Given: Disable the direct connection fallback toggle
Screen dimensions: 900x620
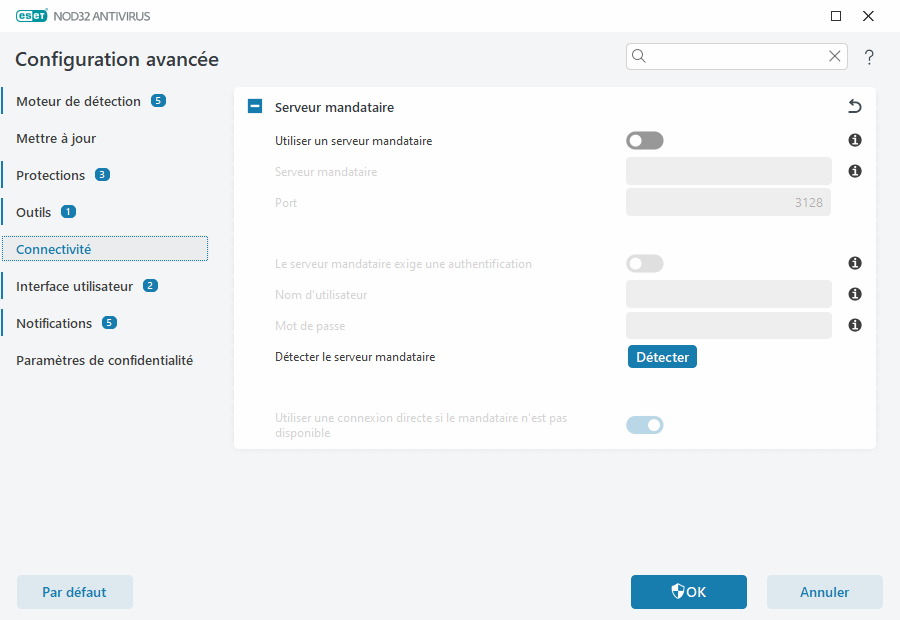Looking at the screenshot, I should point(644,424).
